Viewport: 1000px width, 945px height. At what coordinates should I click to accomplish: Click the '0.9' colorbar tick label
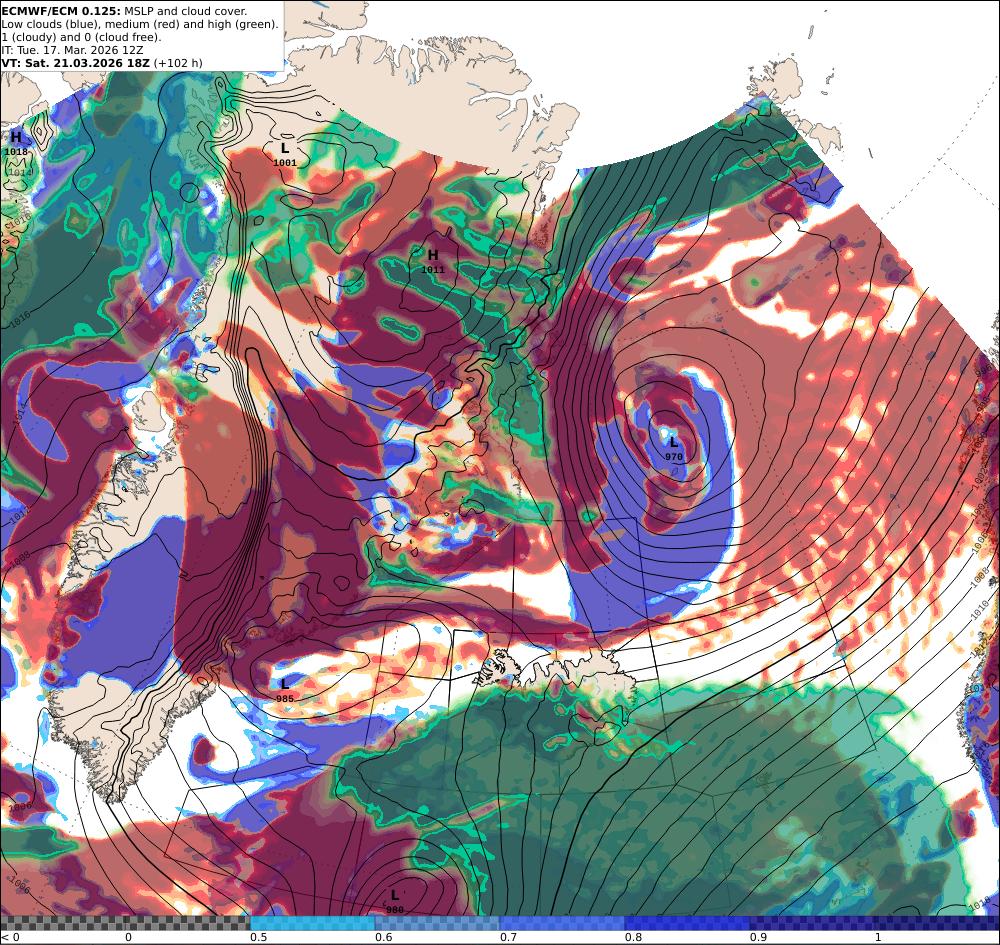click(758, 937)
